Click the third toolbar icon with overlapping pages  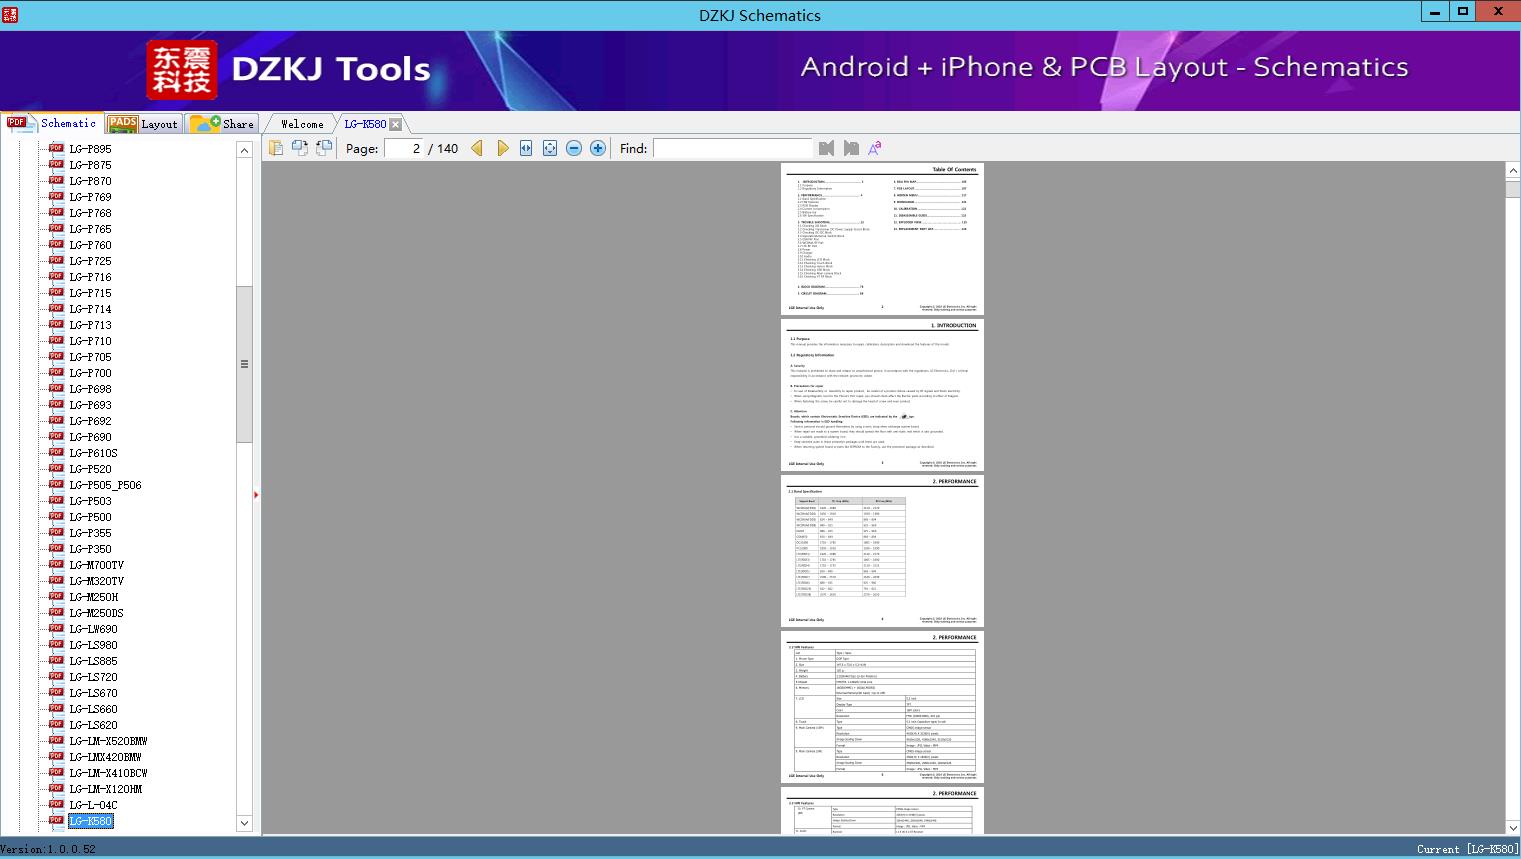324,148
